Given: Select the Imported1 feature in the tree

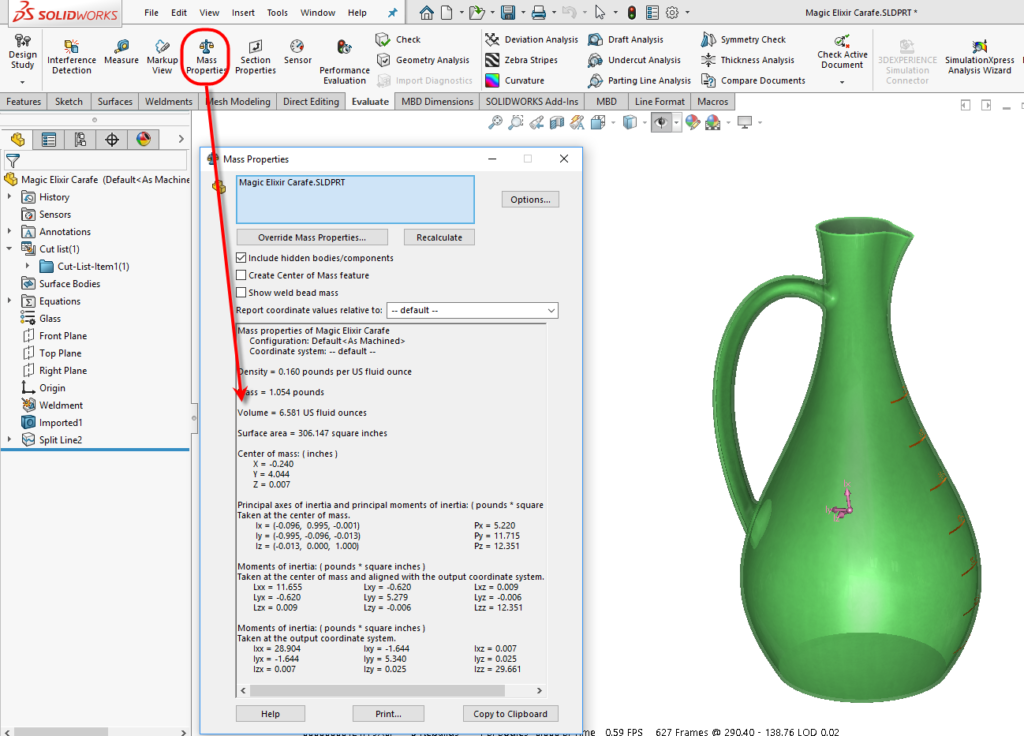Looking at the screenshot, I should (x=61, y=423).
